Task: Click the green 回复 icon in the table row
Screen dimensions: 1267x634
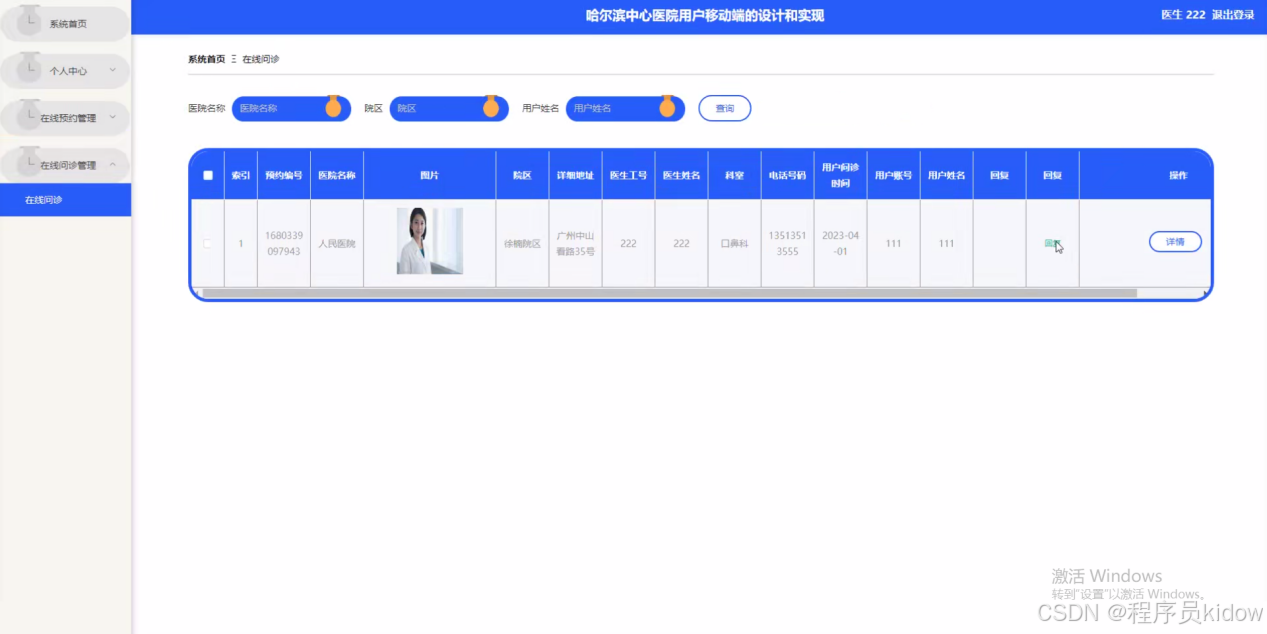Action: tap(1052, 242)
